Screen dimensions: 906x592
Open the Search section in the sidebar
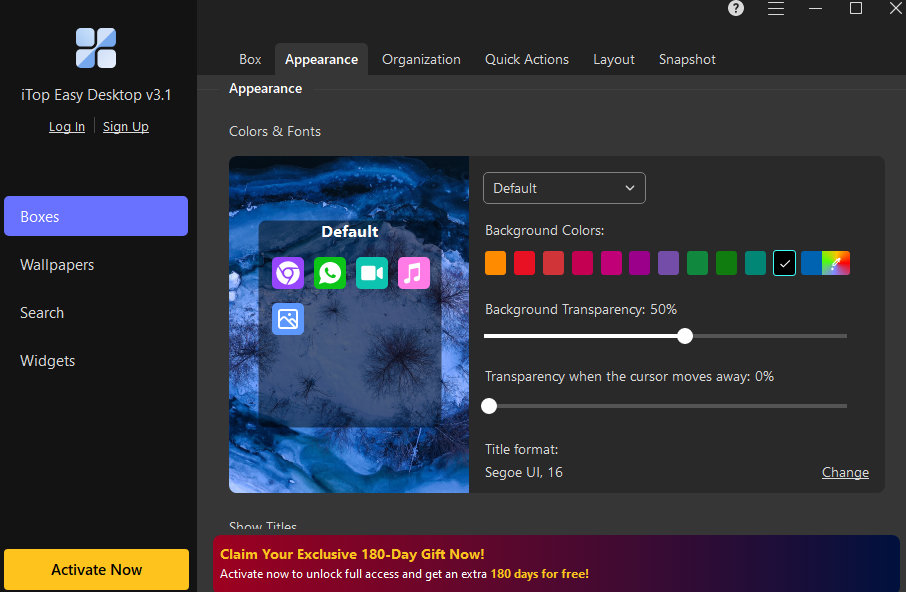[42, 312]
